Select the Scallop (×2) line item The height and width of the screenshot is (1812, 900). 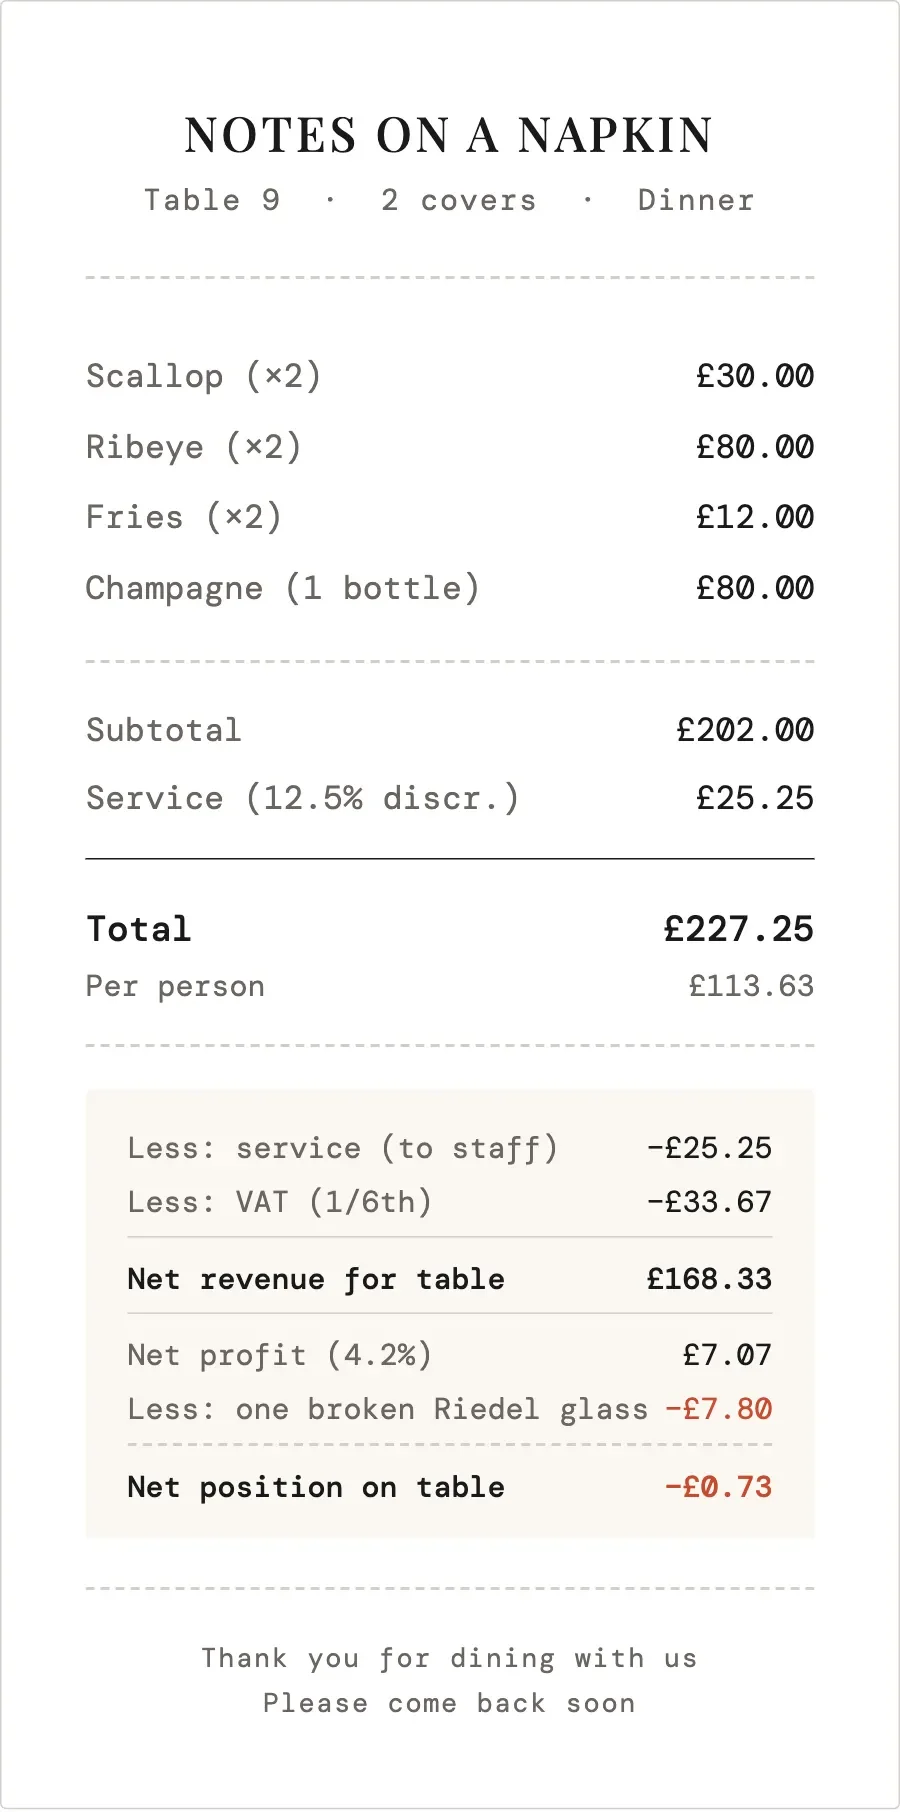(203, 376)
